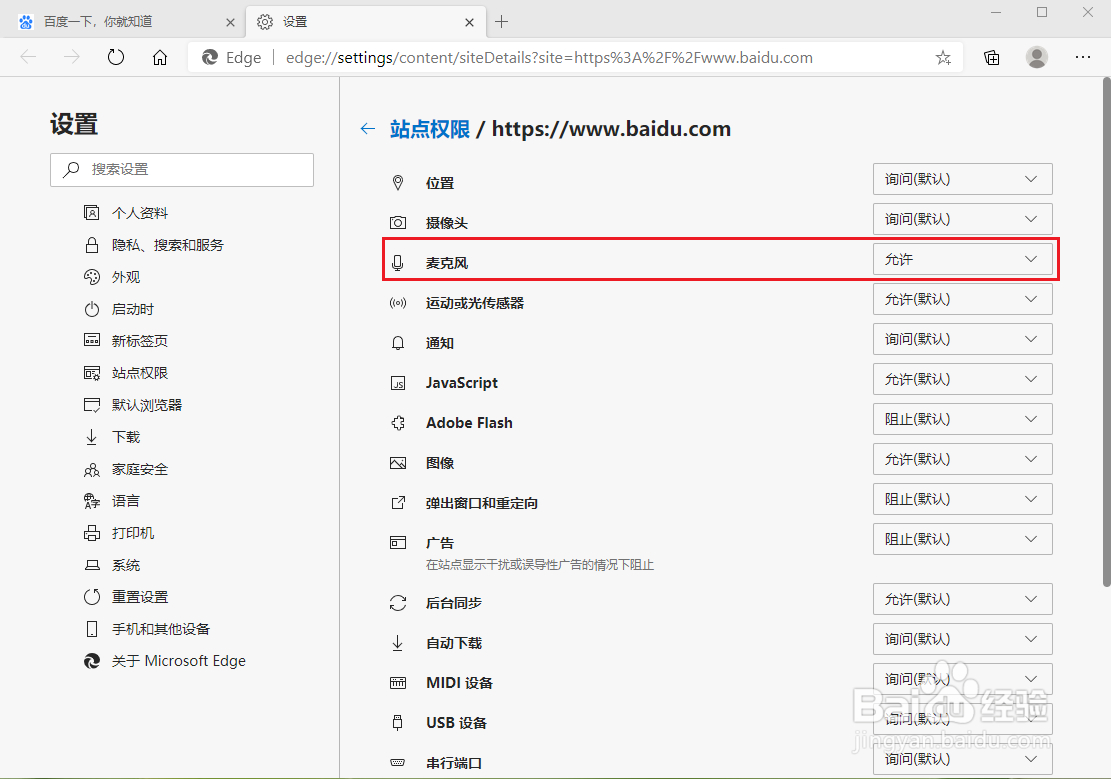Expand the 麦克风 permission dropdown
This screenshot has height=779, width=1111.
[x=962, y=259]
